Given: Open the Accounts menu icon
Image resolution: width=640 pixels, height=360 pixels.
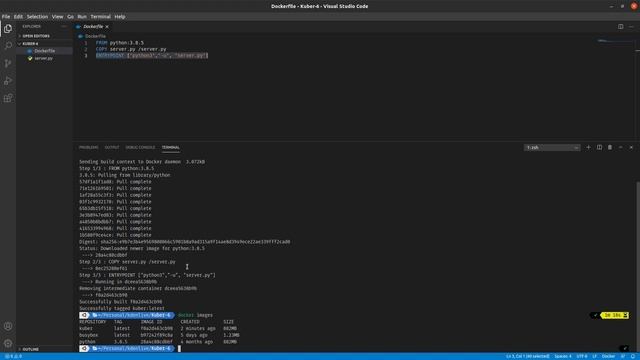Looking at the screenshot, I should click(8, 326).
